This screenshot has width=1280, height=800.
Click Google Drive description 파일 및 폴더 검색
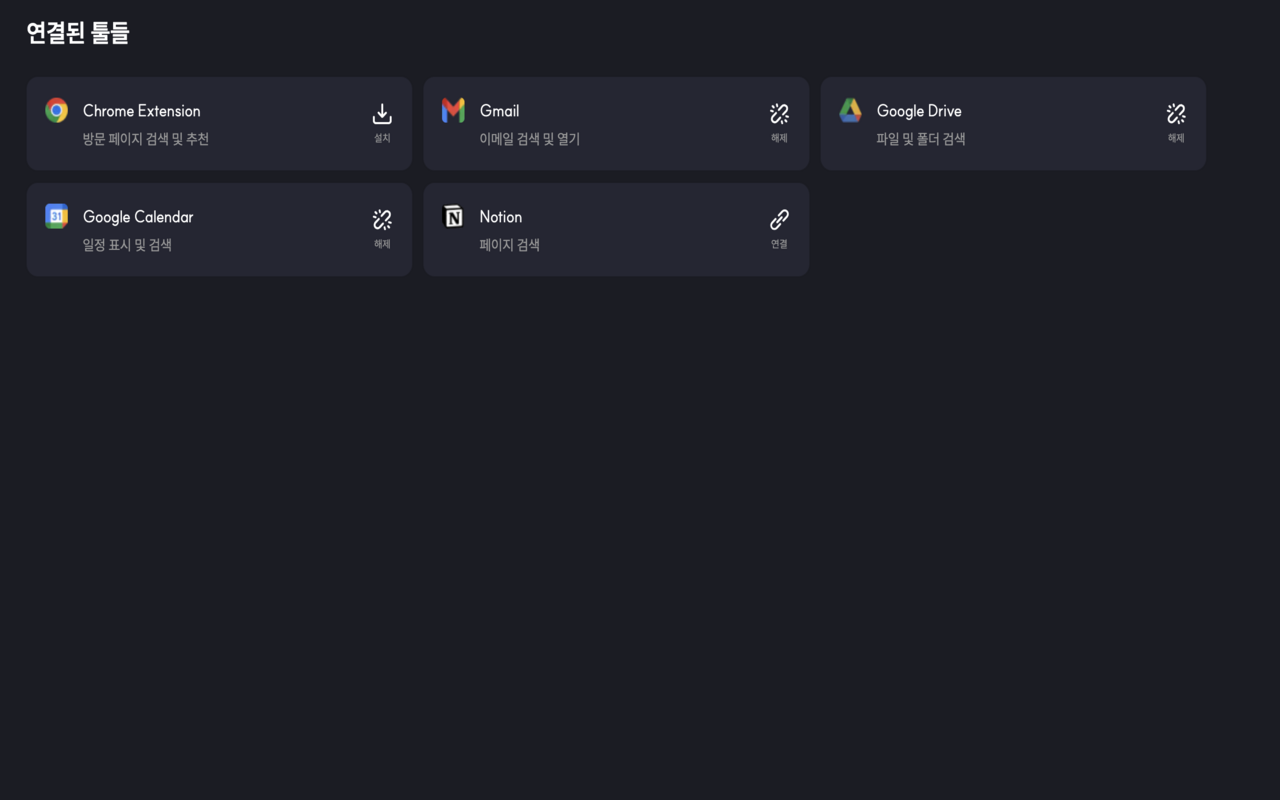coord(920,139)
